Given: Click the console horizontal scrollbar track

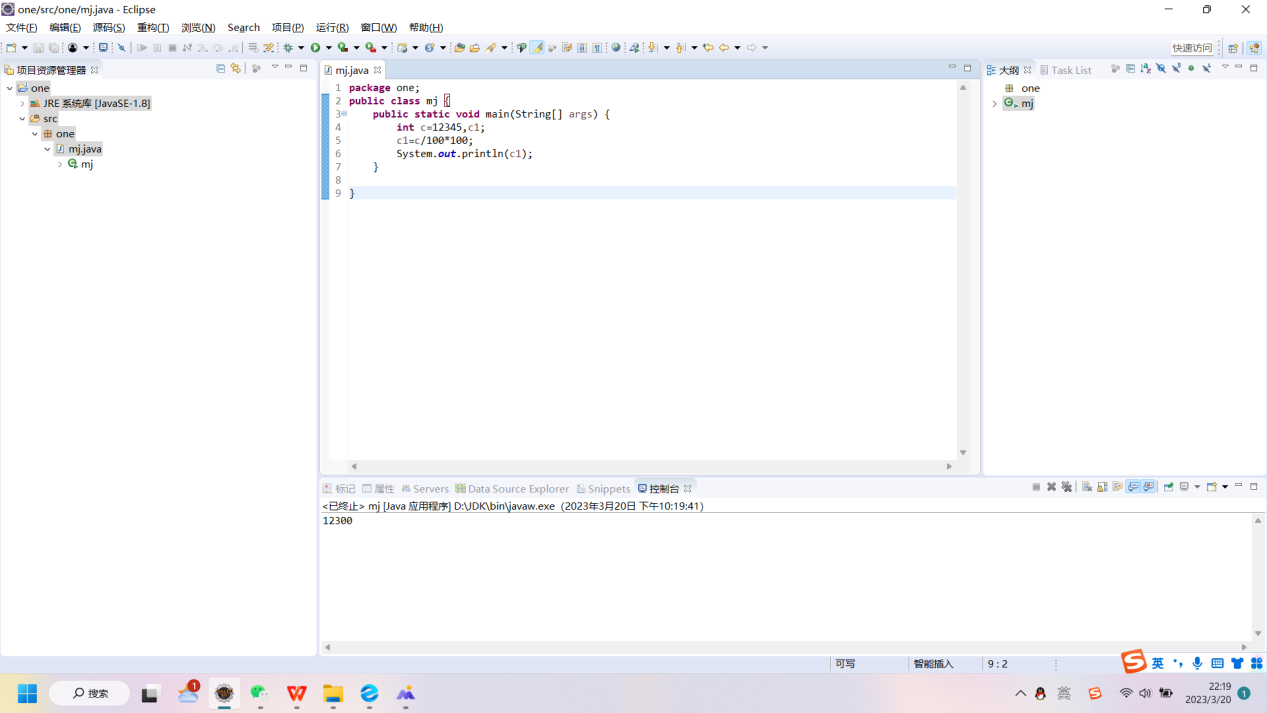Looking at the screenshot, I should tap(785, 647).
